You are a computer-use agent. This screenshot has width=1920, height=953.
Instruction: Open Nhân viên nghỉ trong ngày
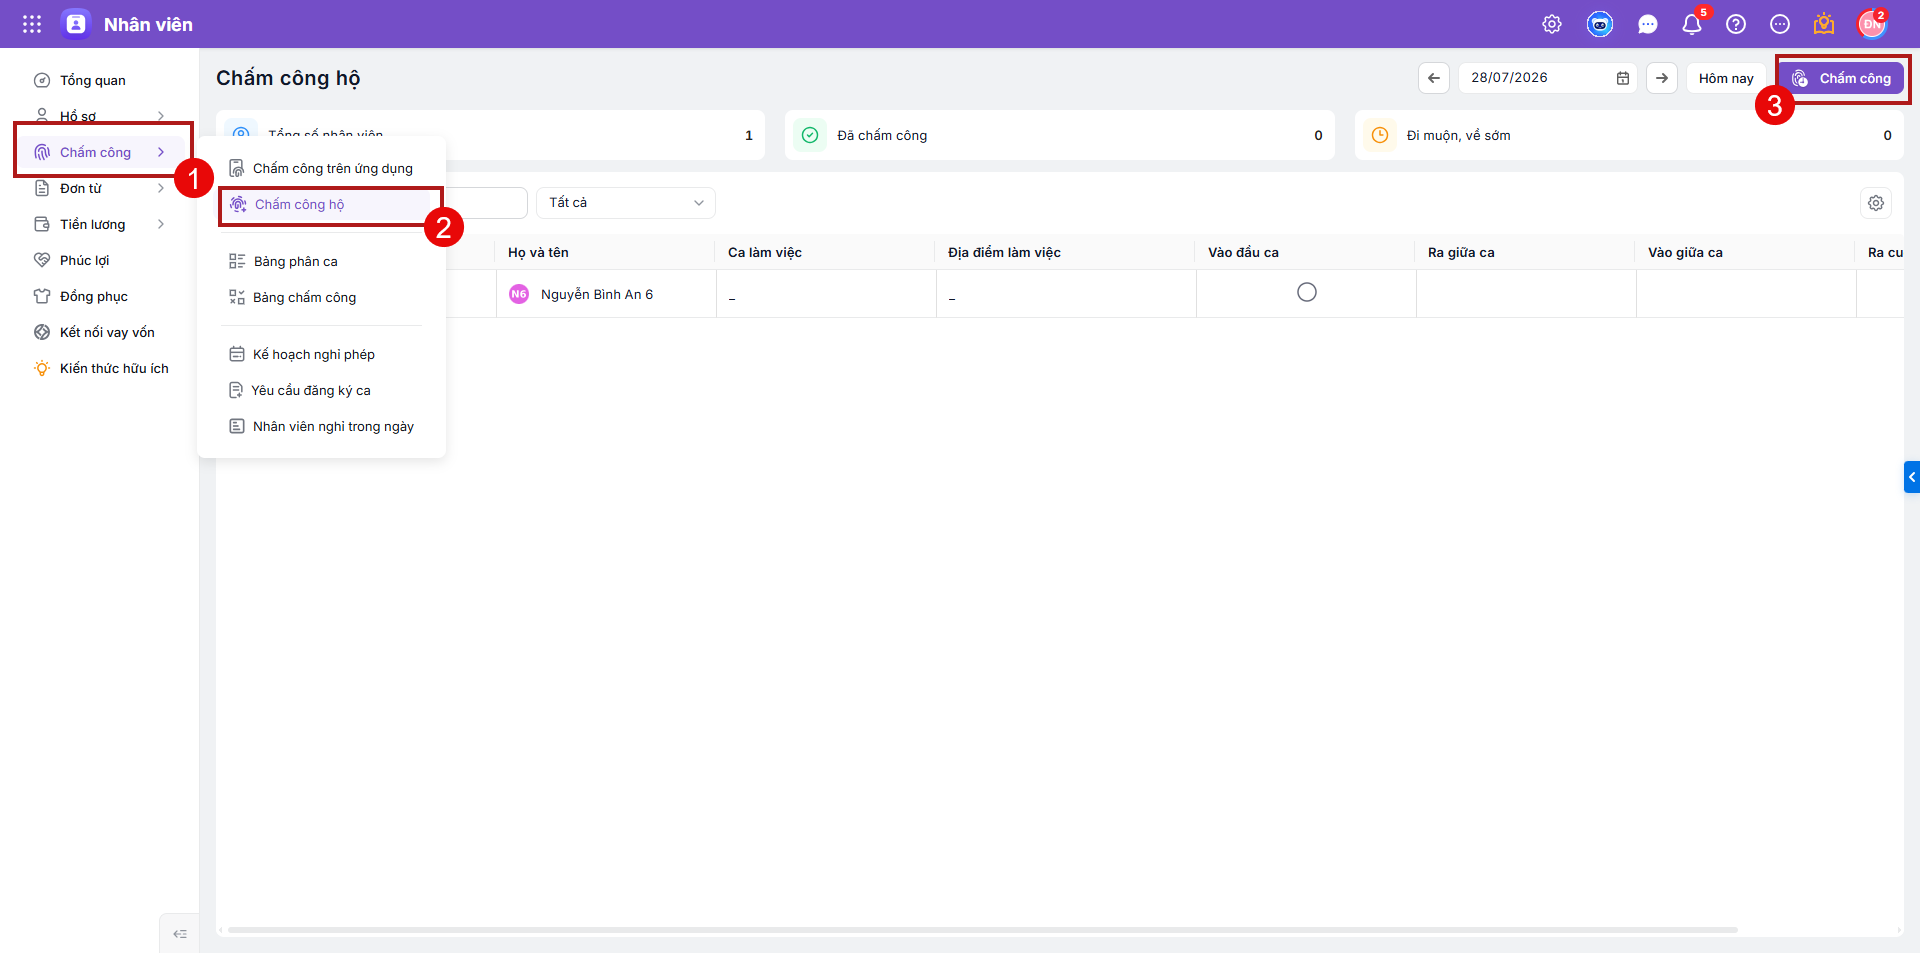coord(321,426)
